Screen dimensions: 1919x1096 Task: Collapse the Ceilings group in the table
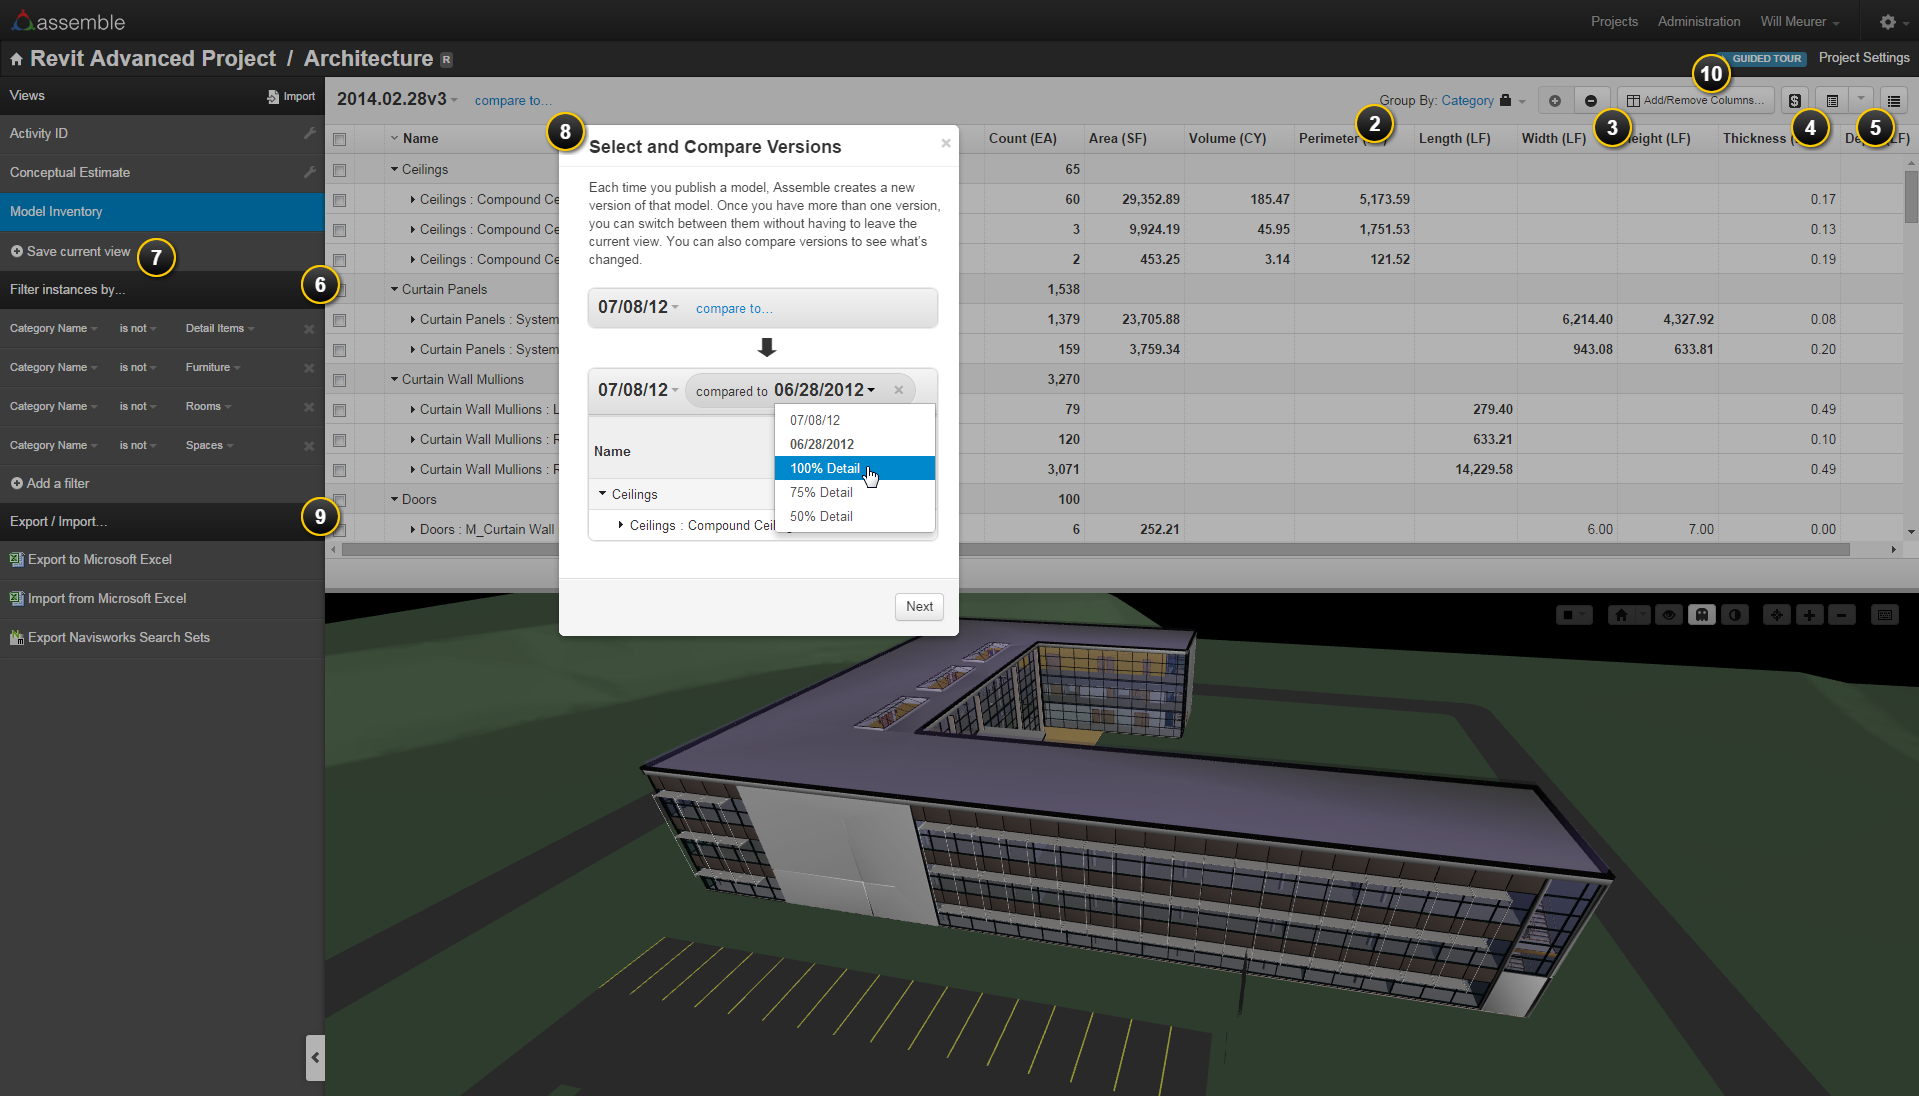(394, 169)
